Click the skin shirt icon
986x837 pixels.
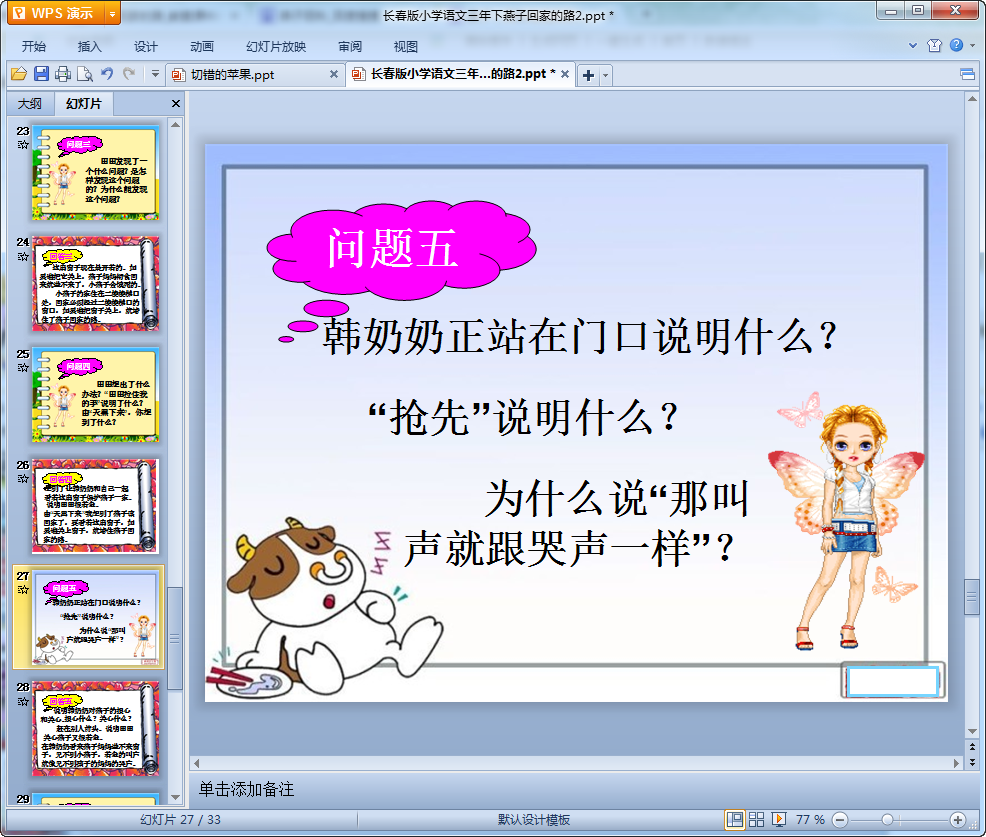[x=934, y=45]
